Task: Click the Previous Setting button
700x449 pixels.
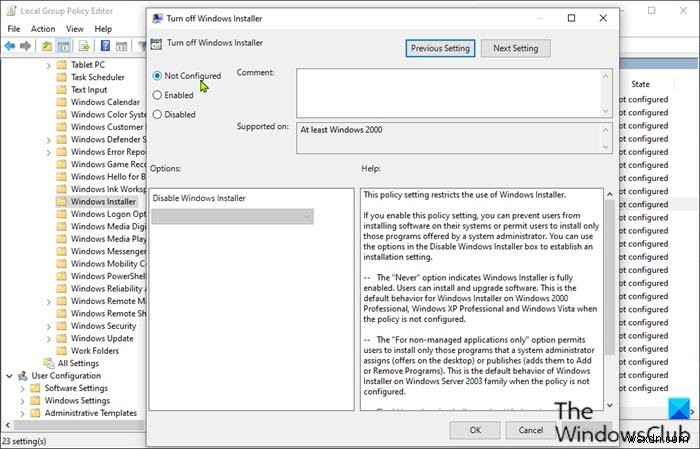Action: (440, 48)
